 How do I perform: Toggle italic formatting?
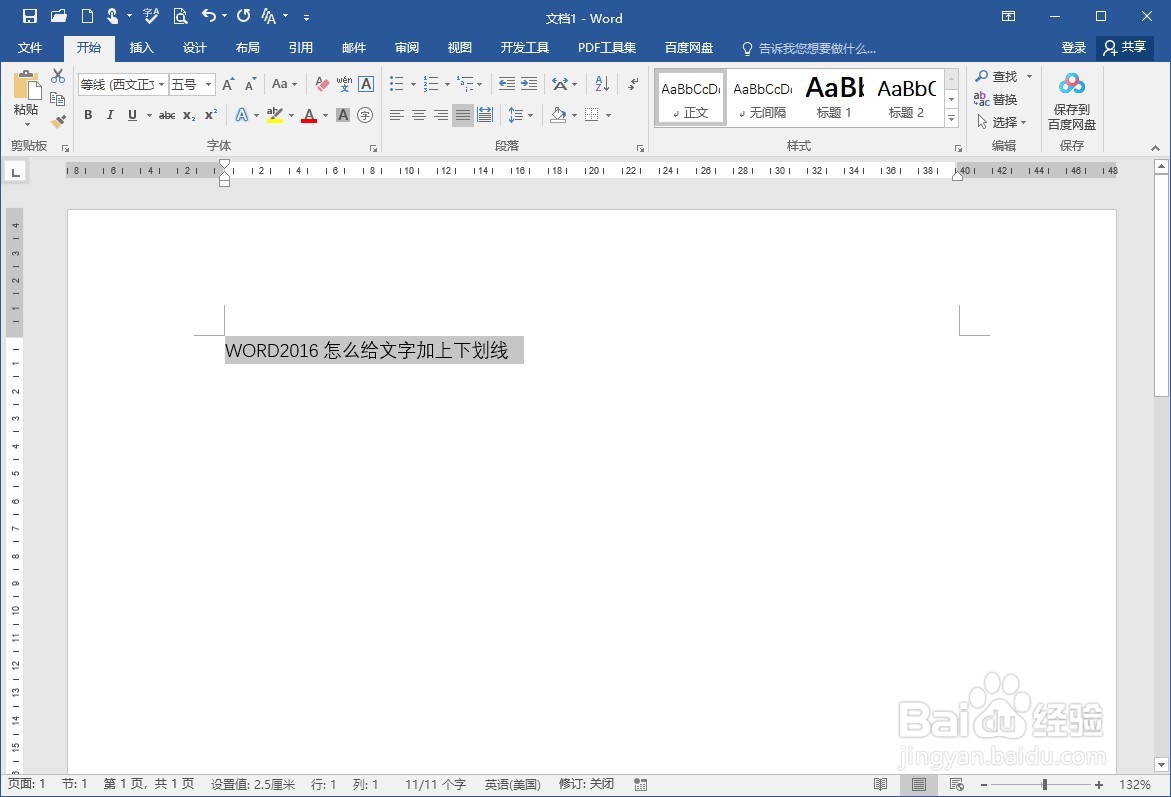(109, 115)
